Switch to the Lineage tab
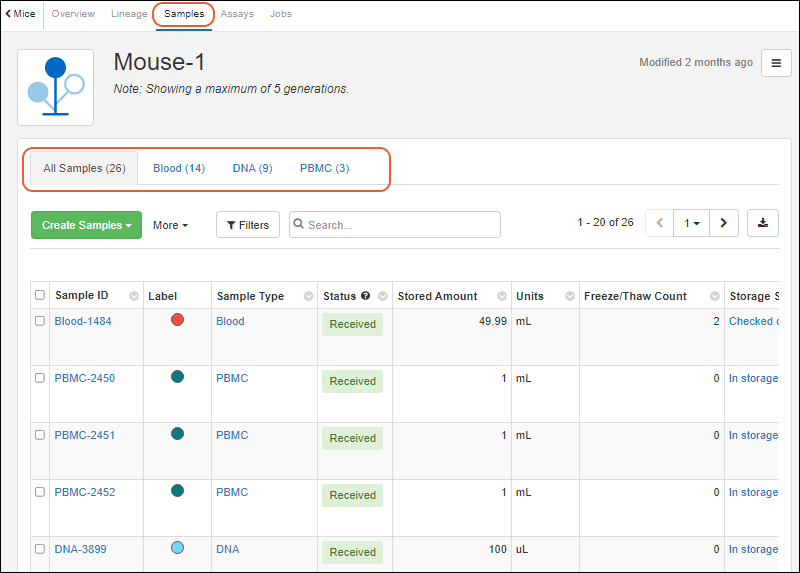 point(130,14)
